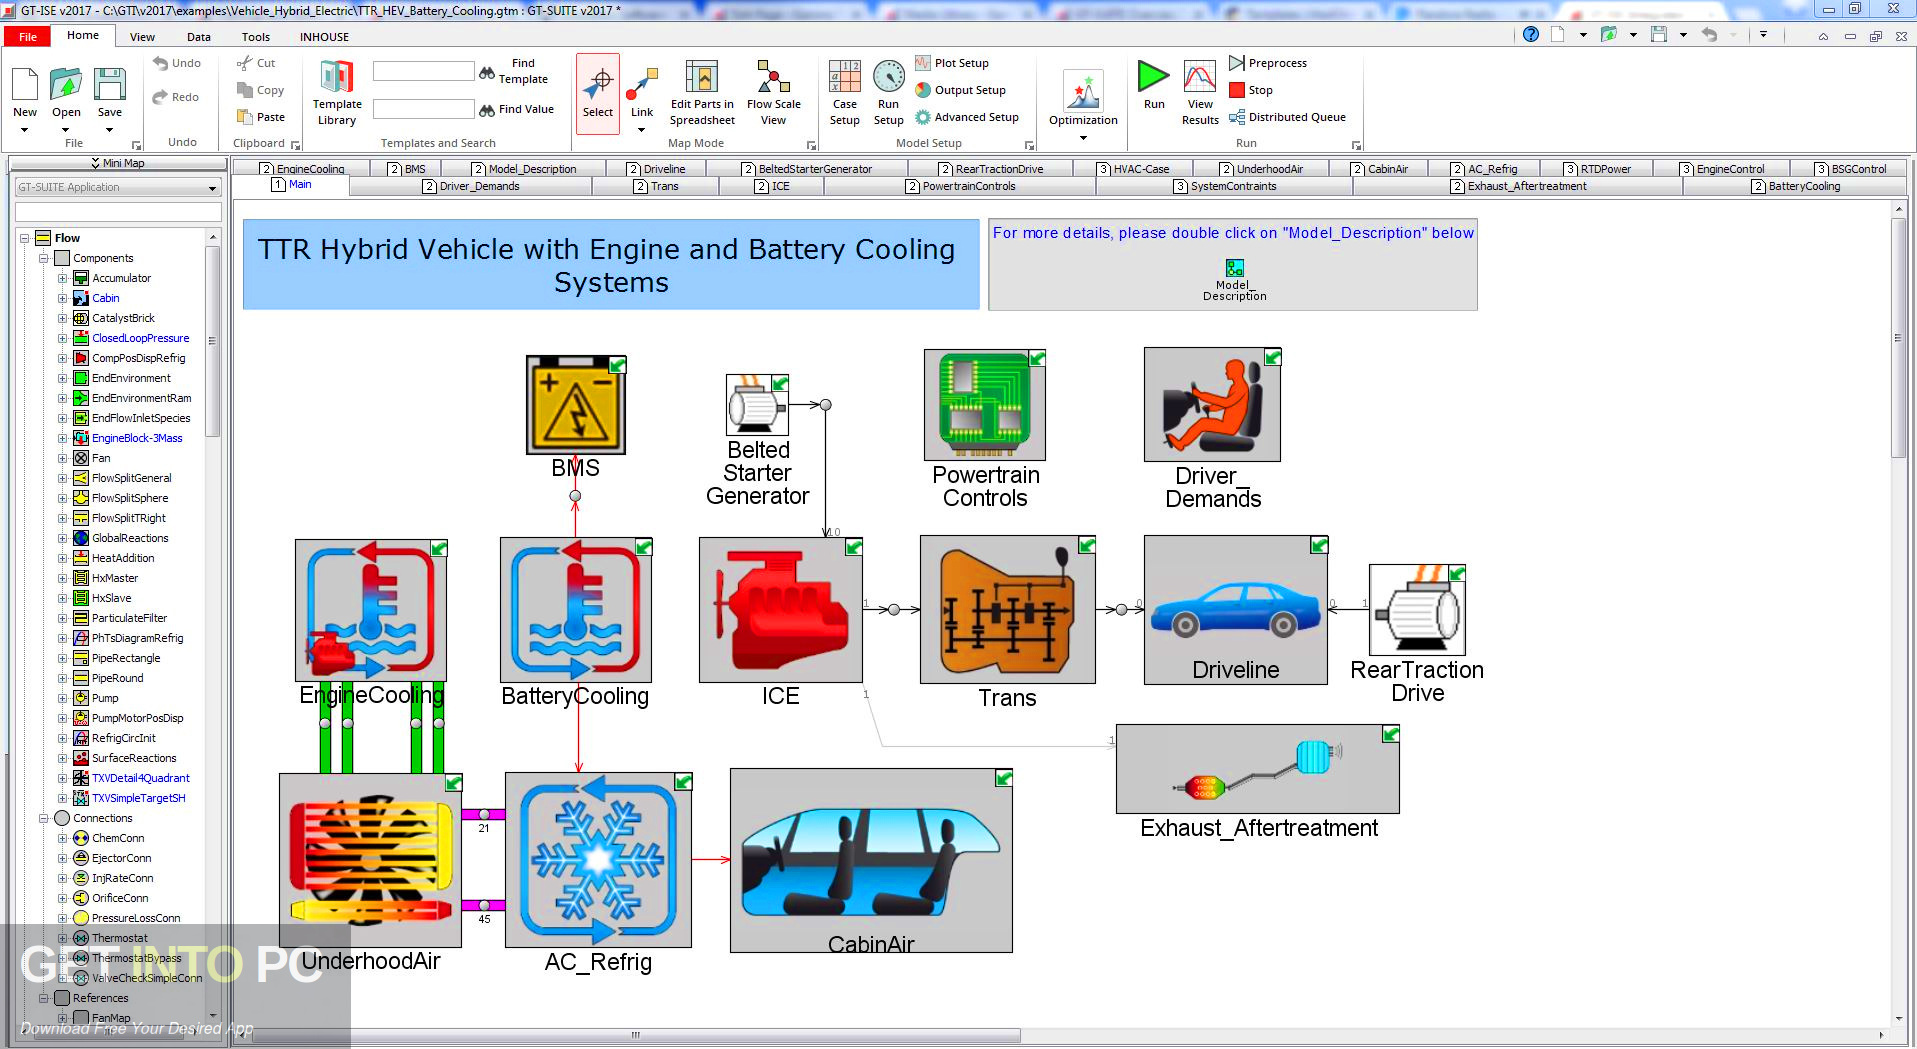Expand the Accumulator tree node
The height and width of the screenshot is (1049, 1917).
click(62, 278)
